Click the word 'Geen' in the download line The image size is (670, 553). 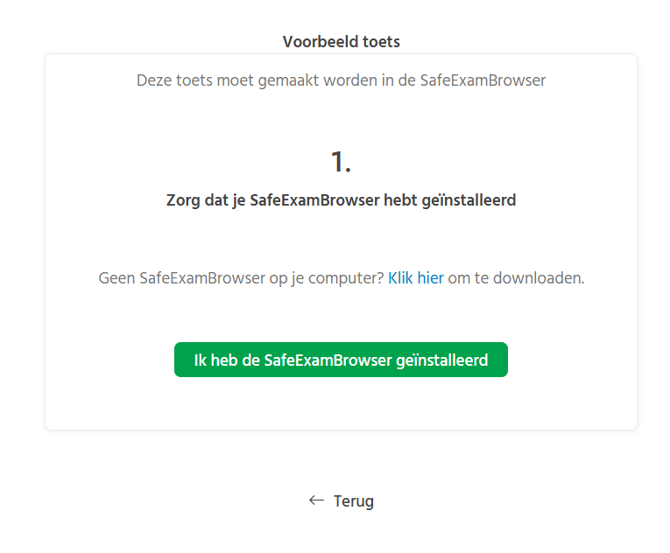point(116,278)
